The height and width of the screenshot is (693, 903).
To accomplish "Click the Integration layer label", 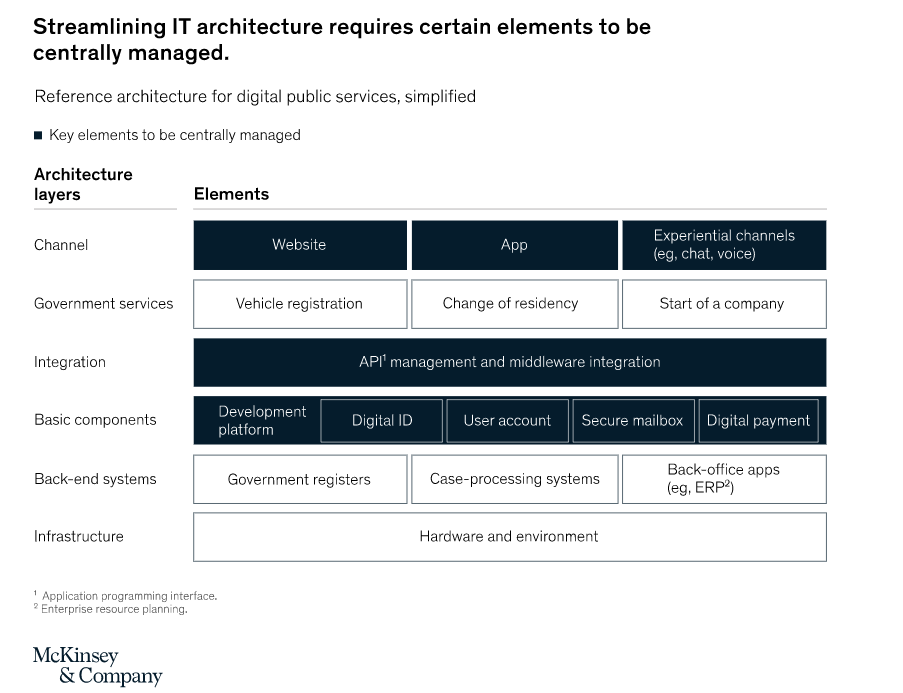I will click(70, 362).
